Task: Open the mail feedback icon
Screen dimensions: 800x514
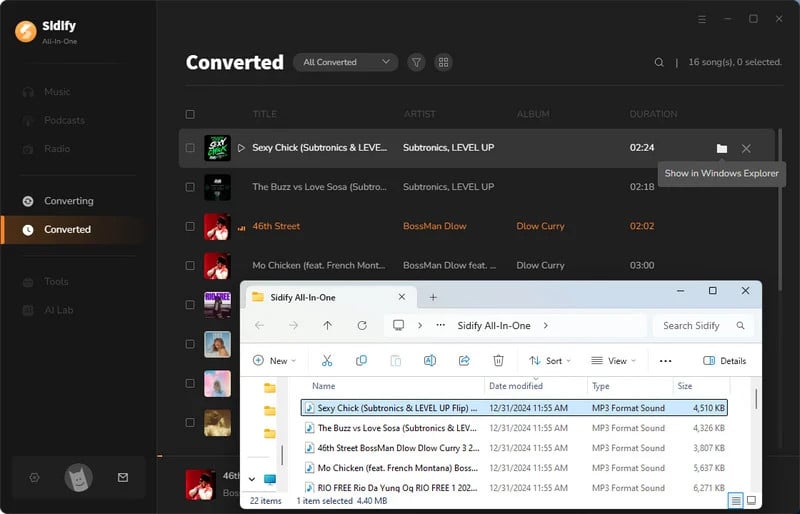Action: (123, 478)
